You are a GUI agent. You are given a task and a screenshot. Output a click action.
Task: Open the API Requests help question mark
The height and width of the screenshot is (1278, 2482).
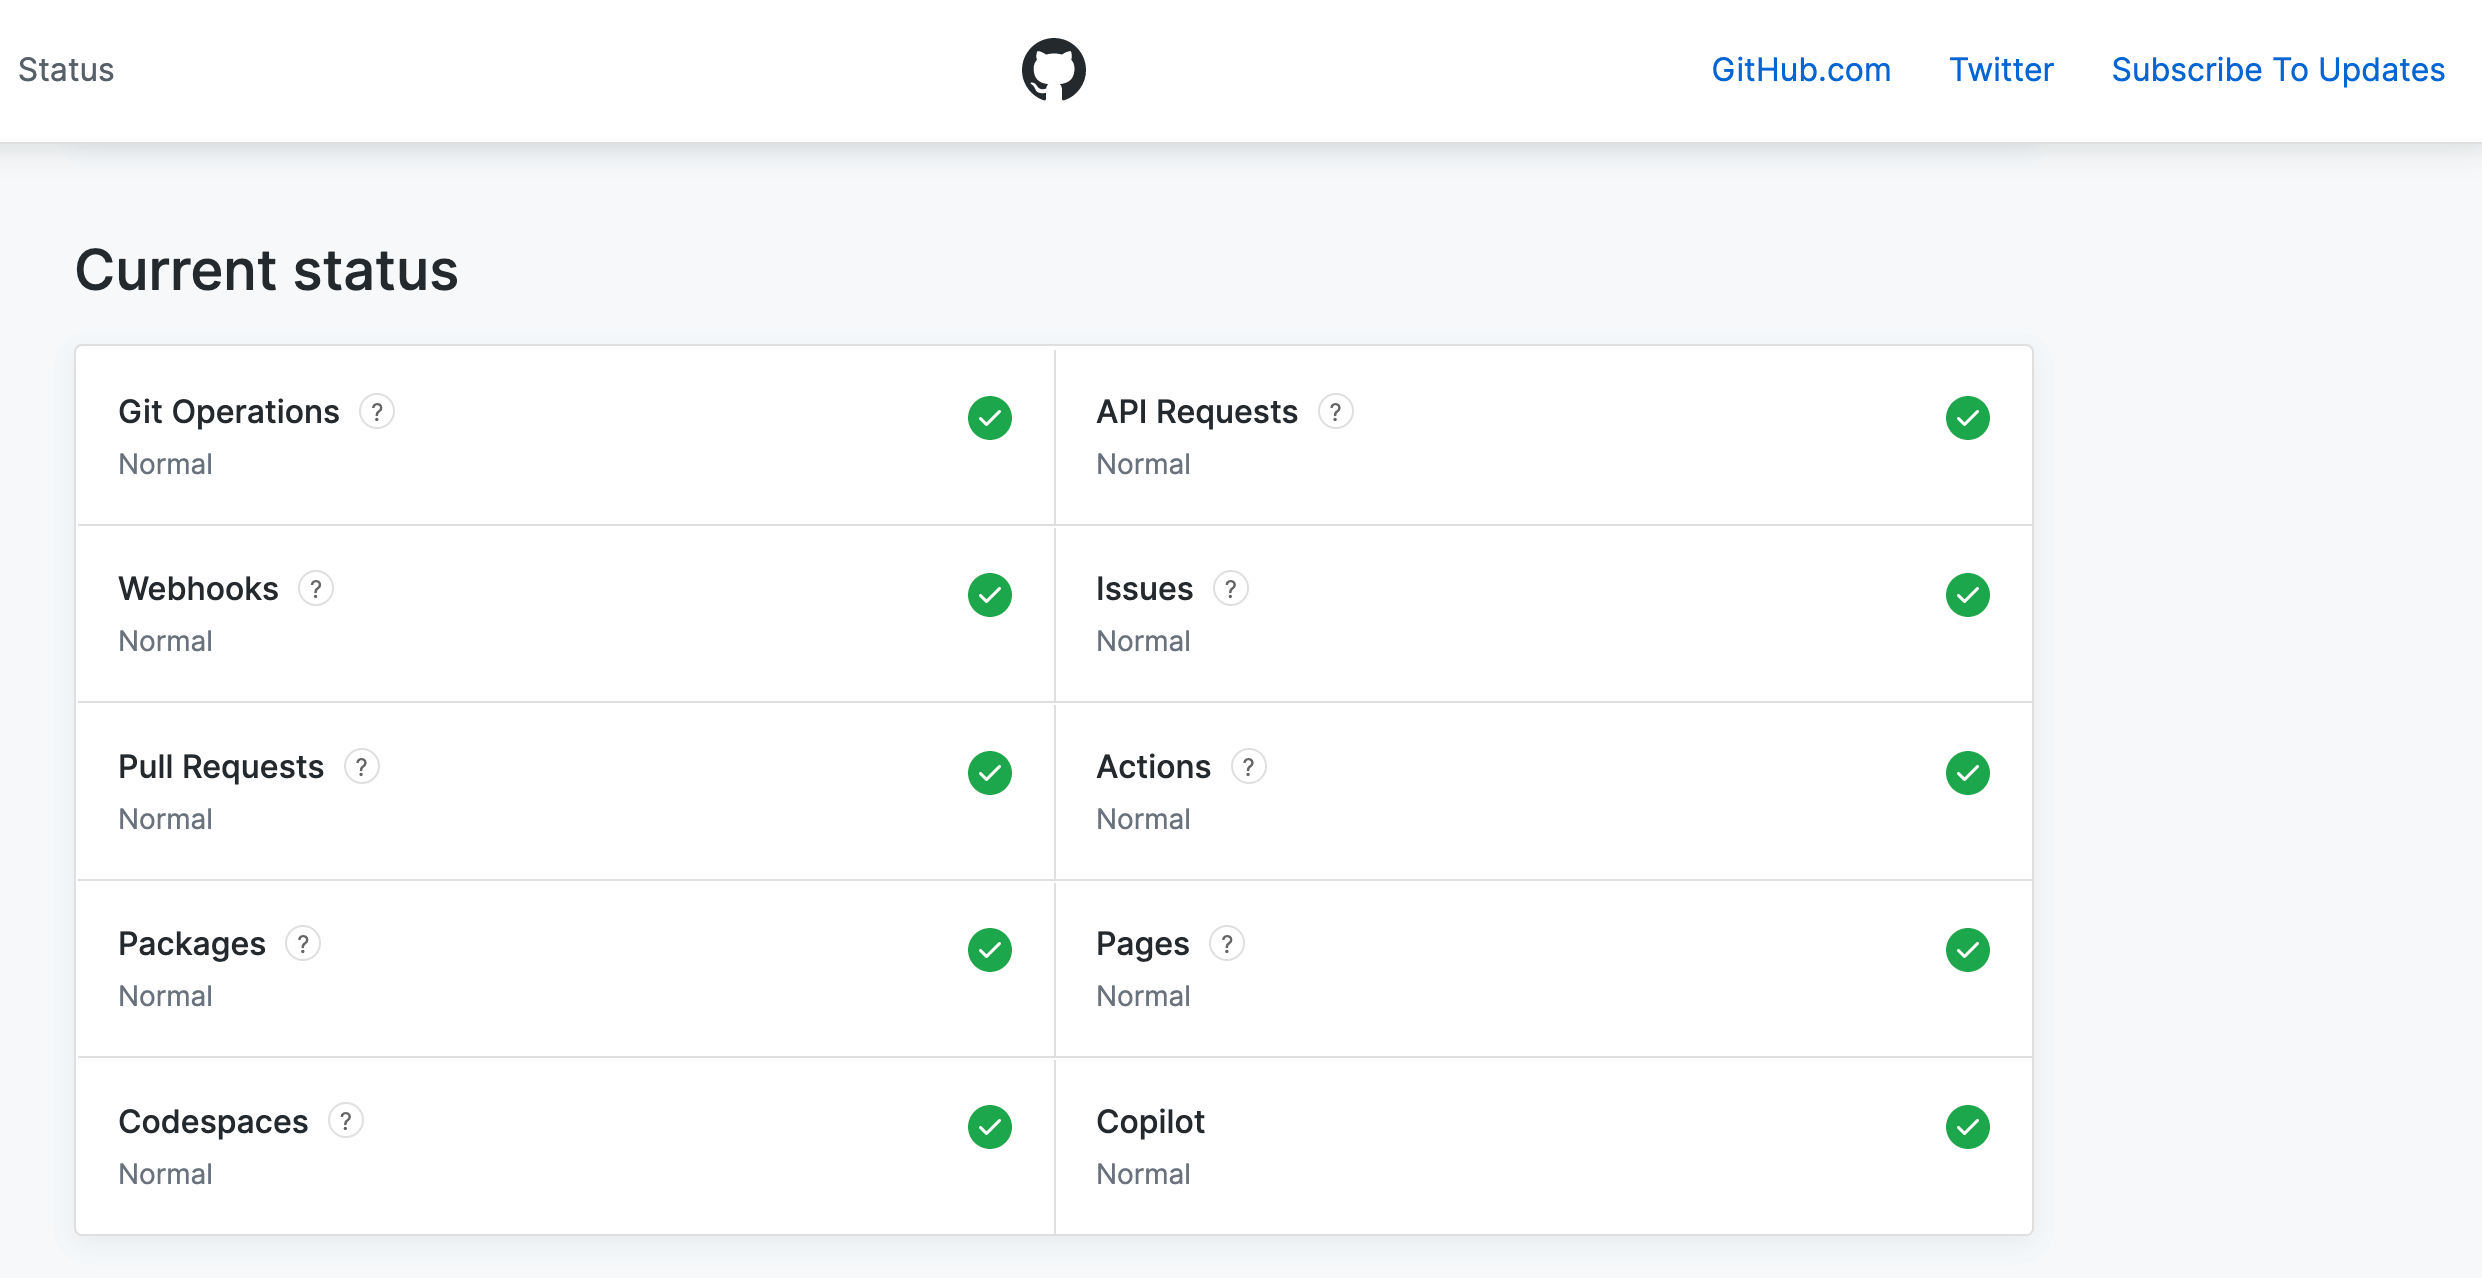click(1335, 412)
